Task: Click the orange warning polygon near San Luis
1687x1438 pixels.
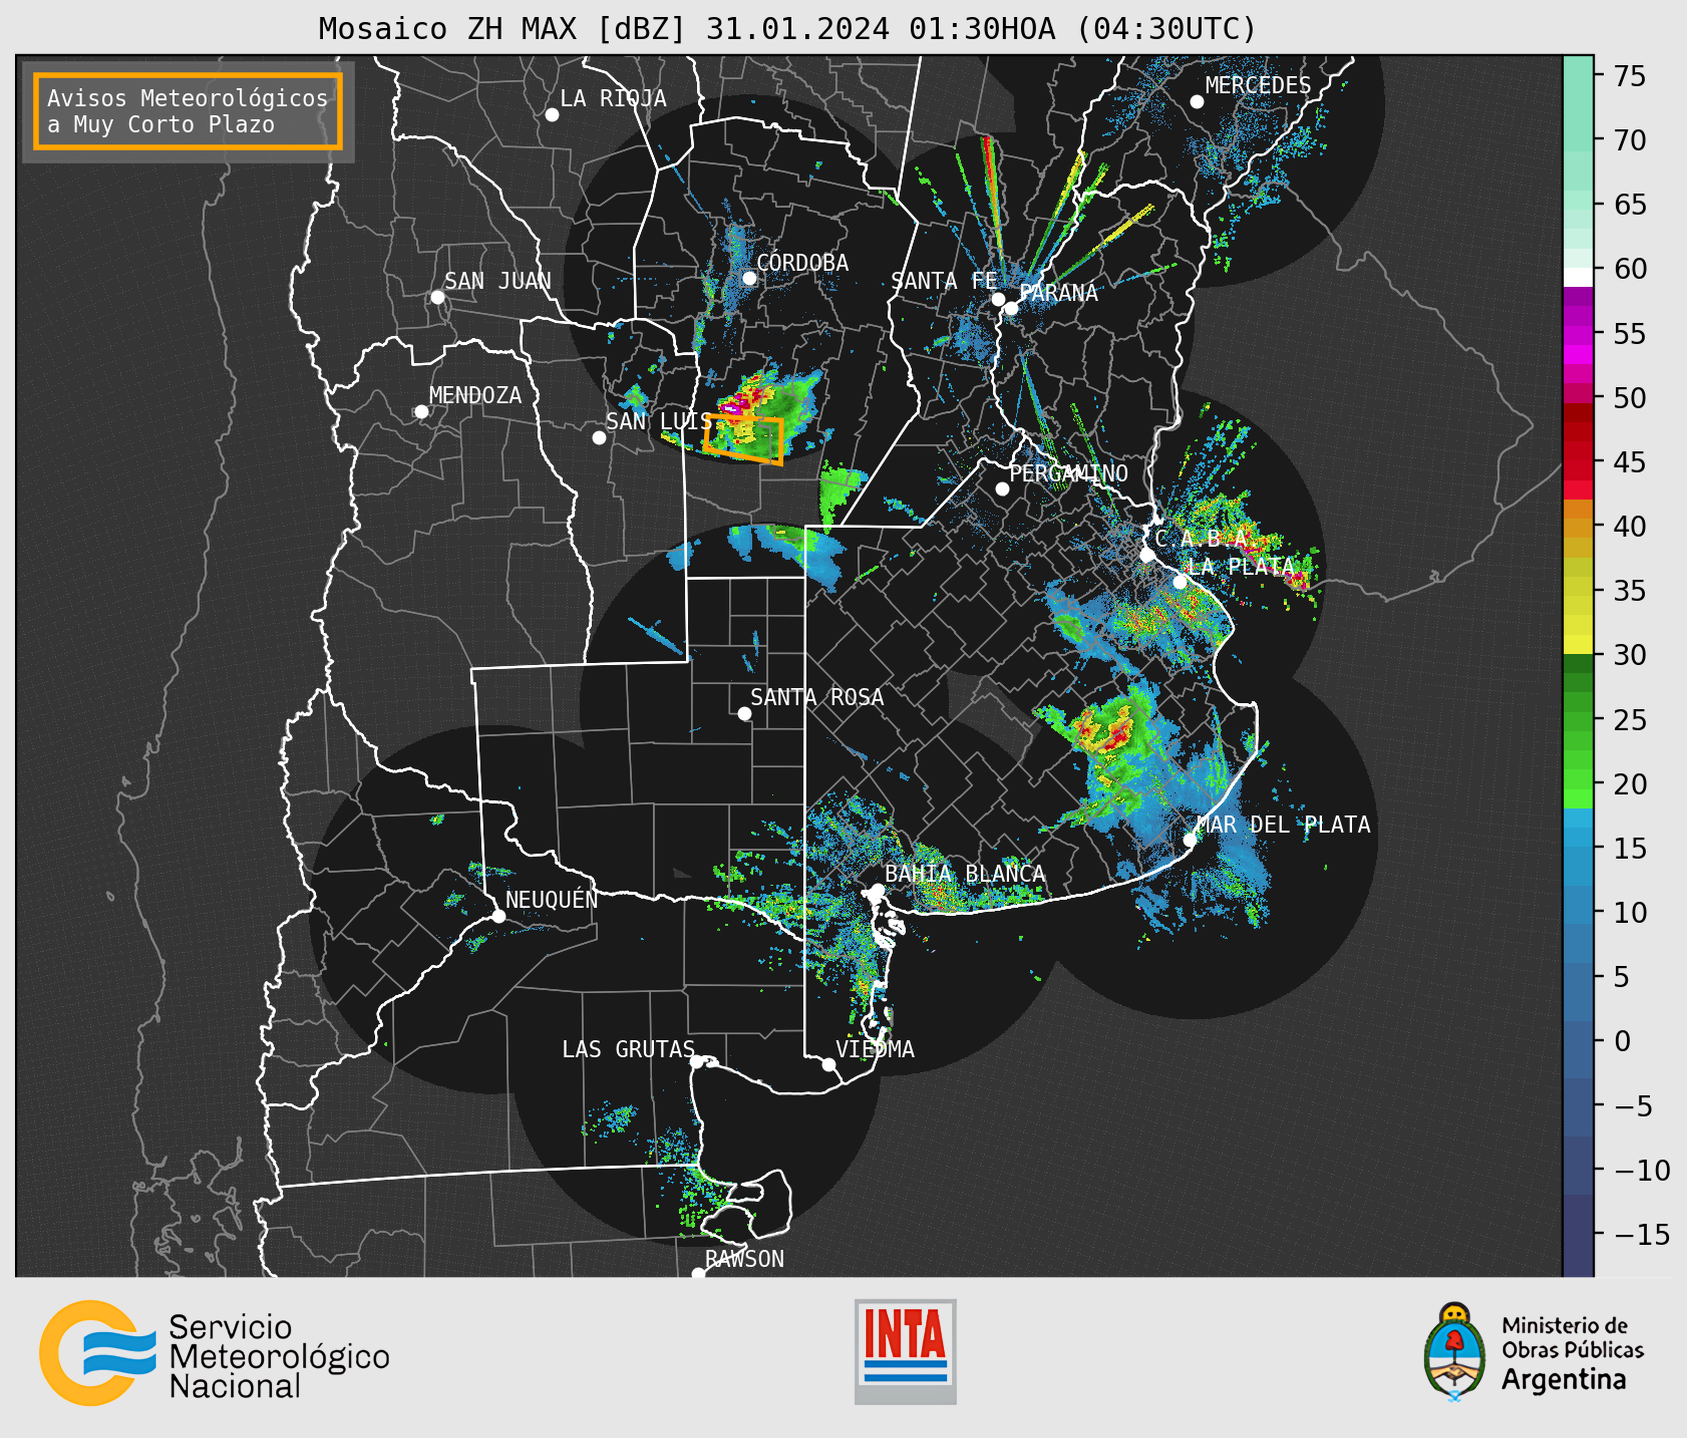Action: [x=743, y=439]
